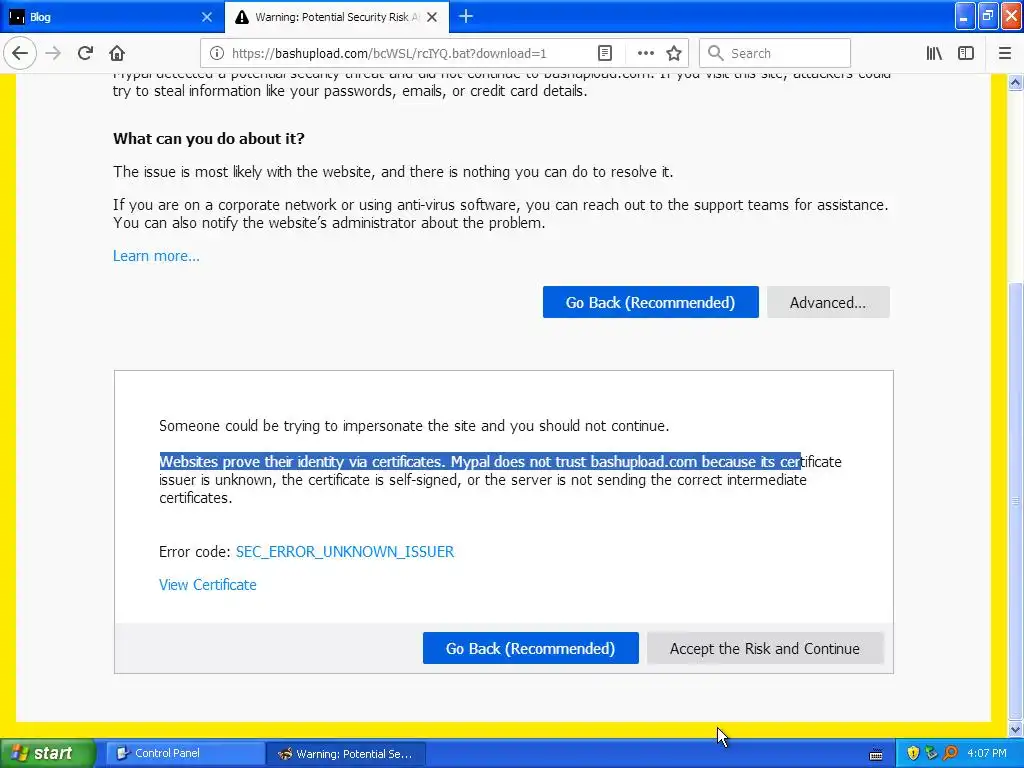Click Accept the Risk and Continue

pyautogui.click(x=765, y=648)
